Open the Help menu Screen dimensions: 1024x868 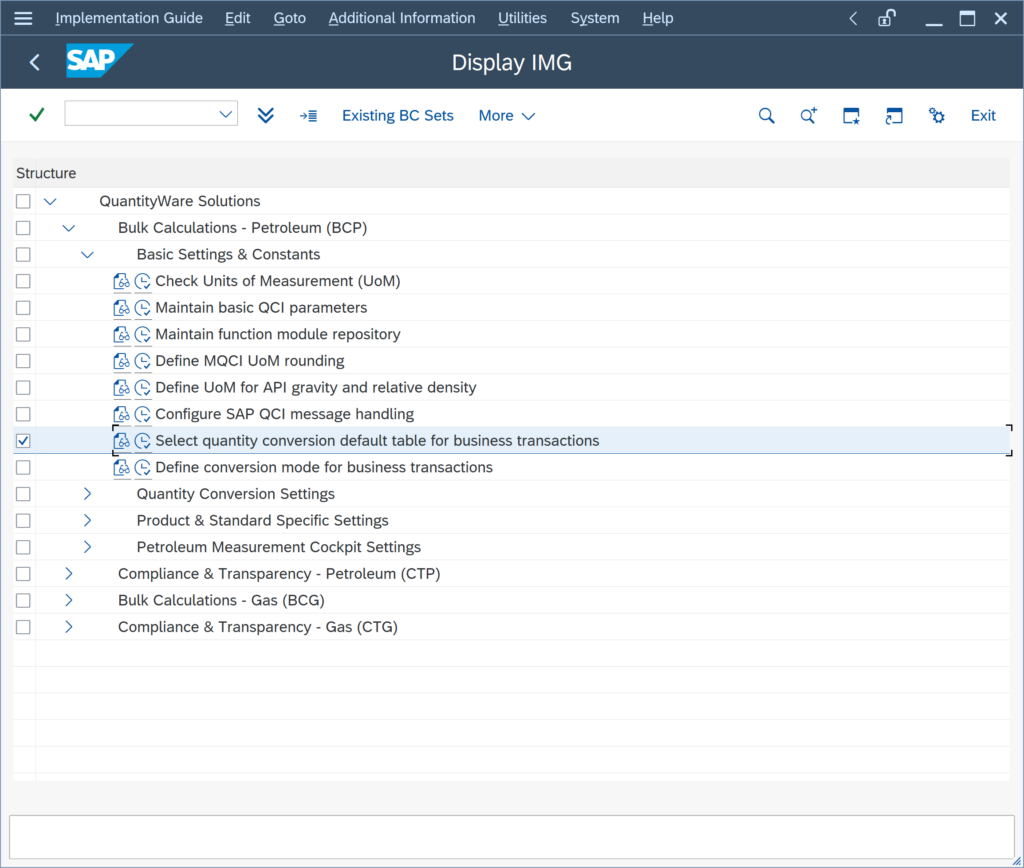coord(658,18)
